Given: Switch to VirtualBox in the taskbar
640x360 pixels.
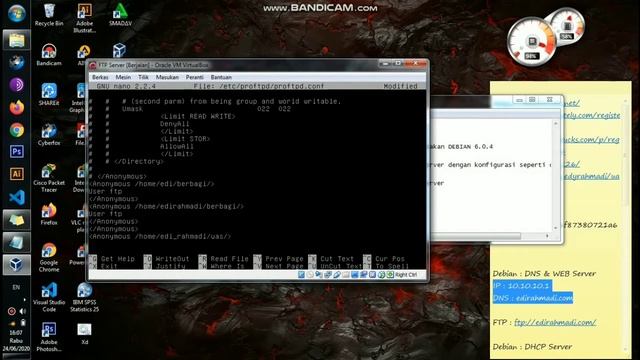Looking at the screenshot, I should pos(16,265).
